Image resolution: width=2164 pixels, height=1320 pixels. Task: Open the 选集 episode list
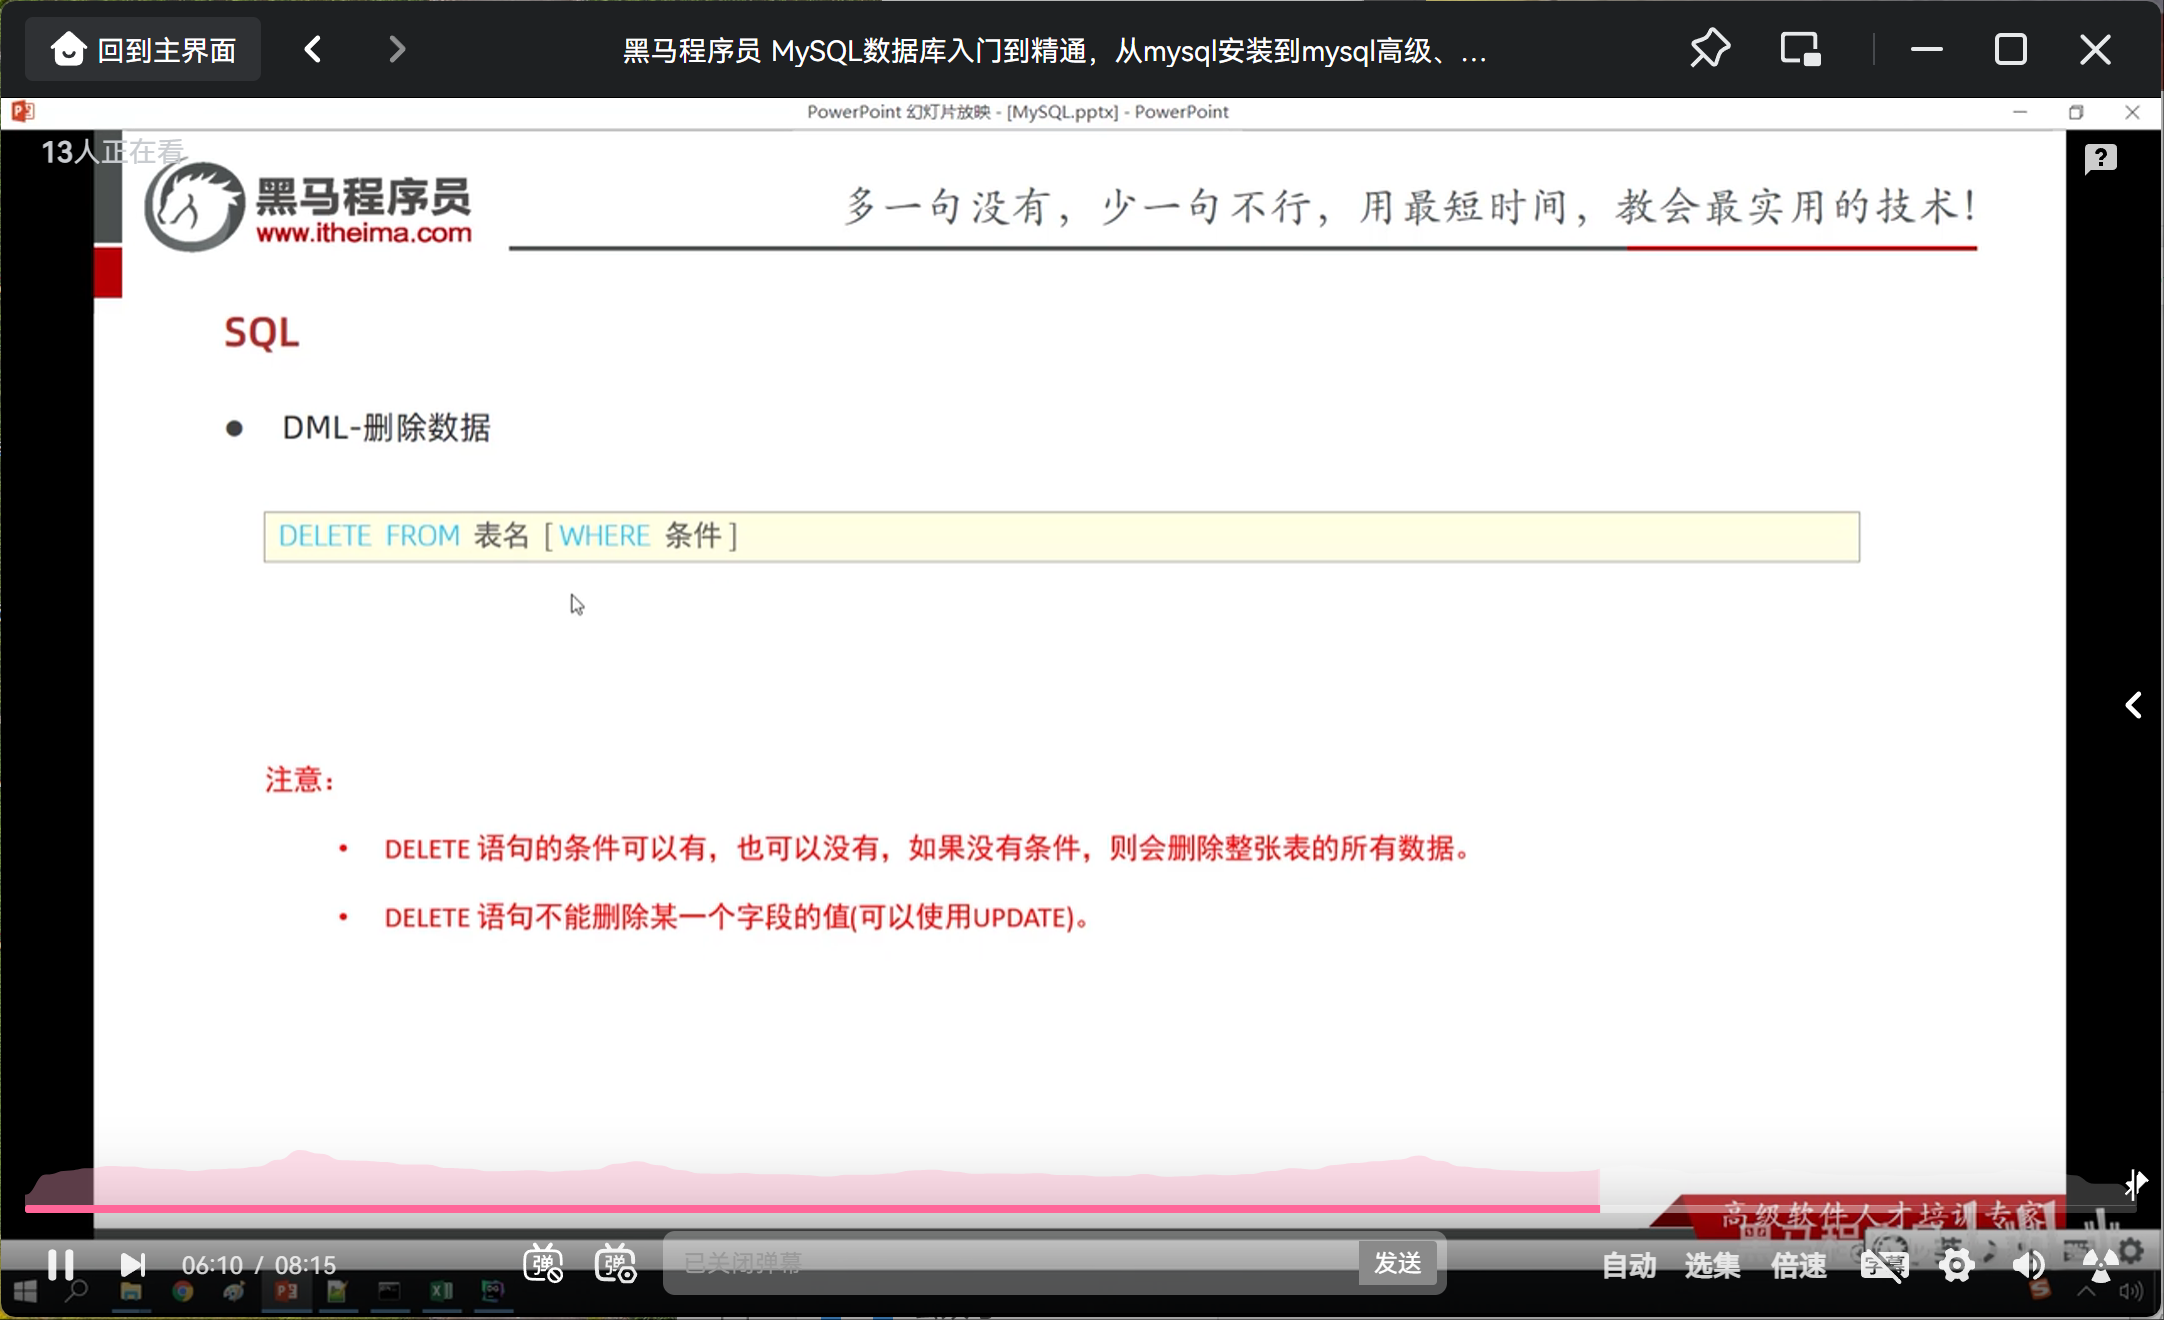[x=1712, y=1266]
